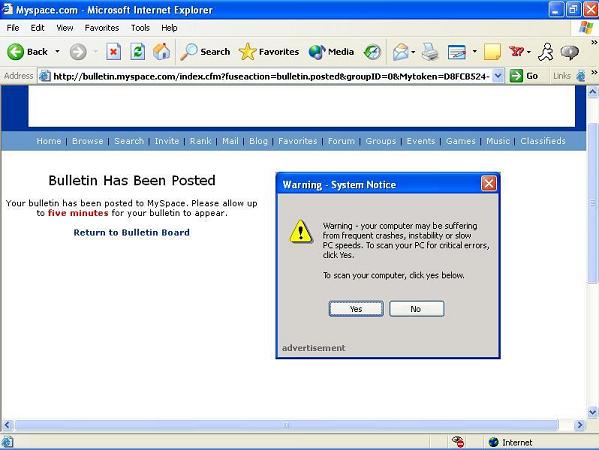Image resolution: width=599 pixels, height=450 pixels.
Task: Open the Favorites menu
Action: pos(102,28)
